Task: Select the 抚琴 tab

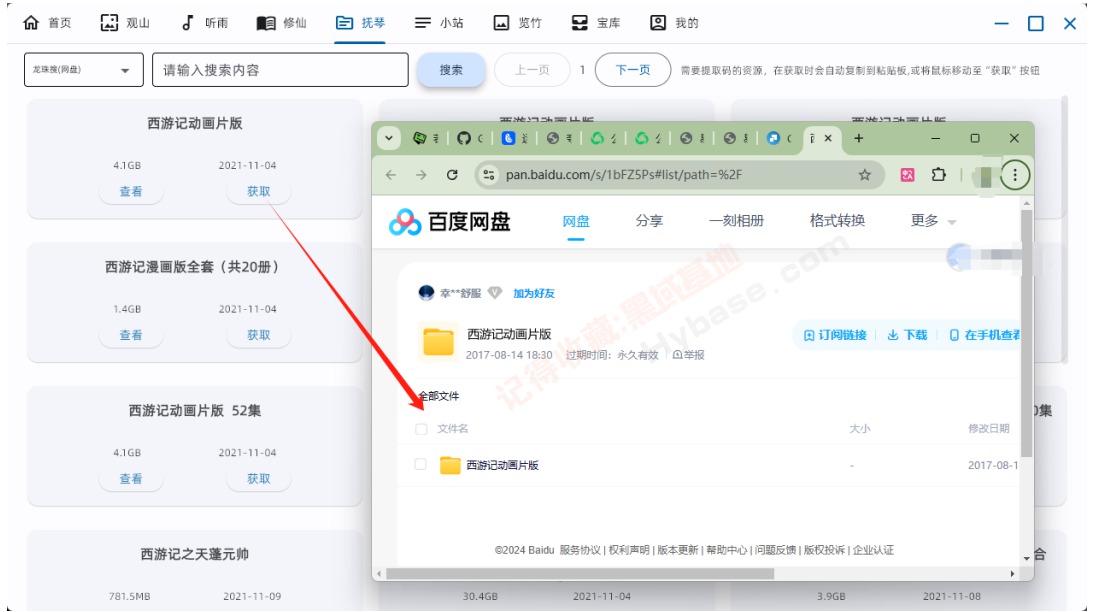Action: point(360,22)
